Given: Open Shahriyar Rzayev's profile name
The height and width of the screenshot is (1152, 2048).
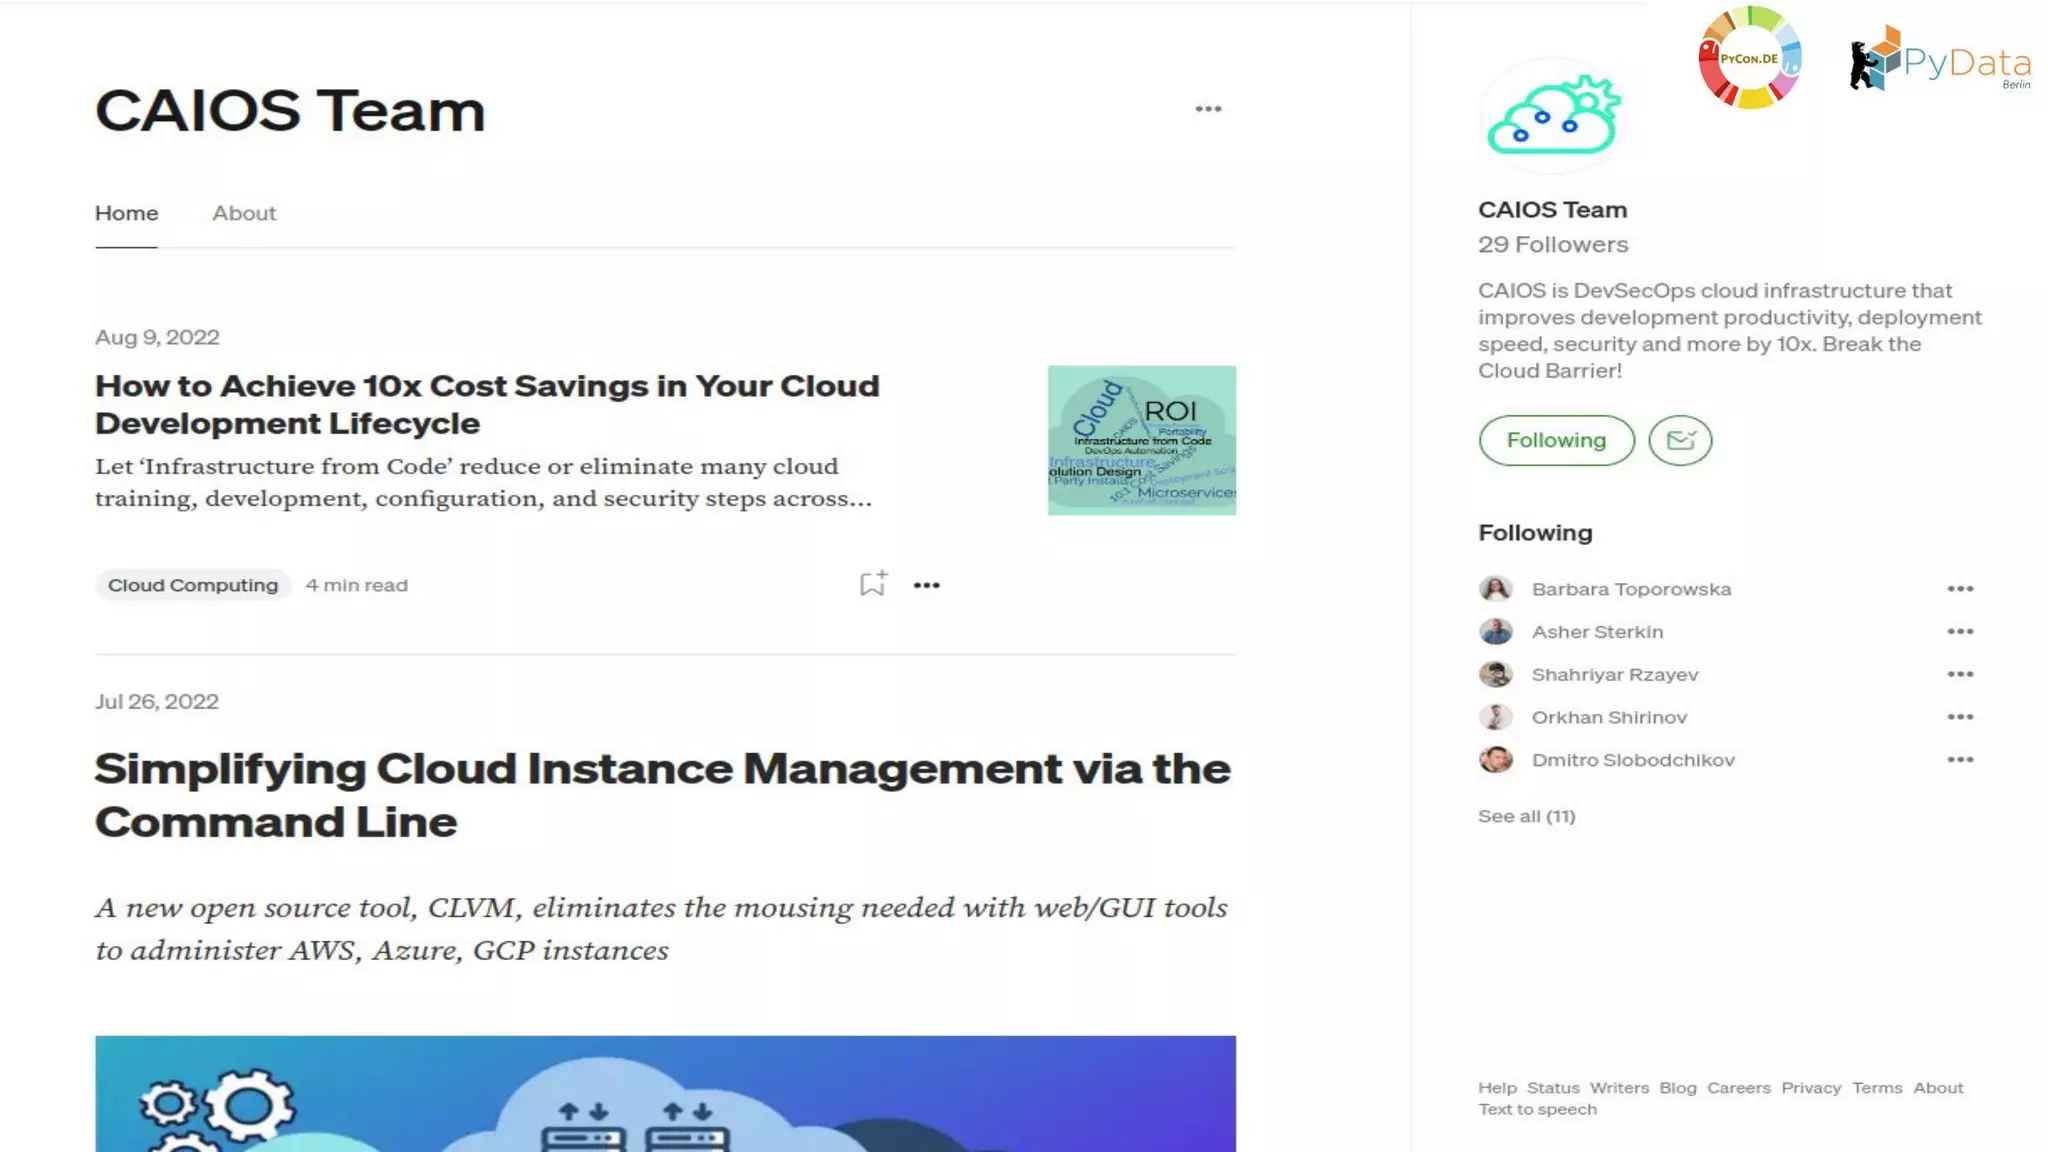Looking at the screenshot, I should [x=1615, y=675].
